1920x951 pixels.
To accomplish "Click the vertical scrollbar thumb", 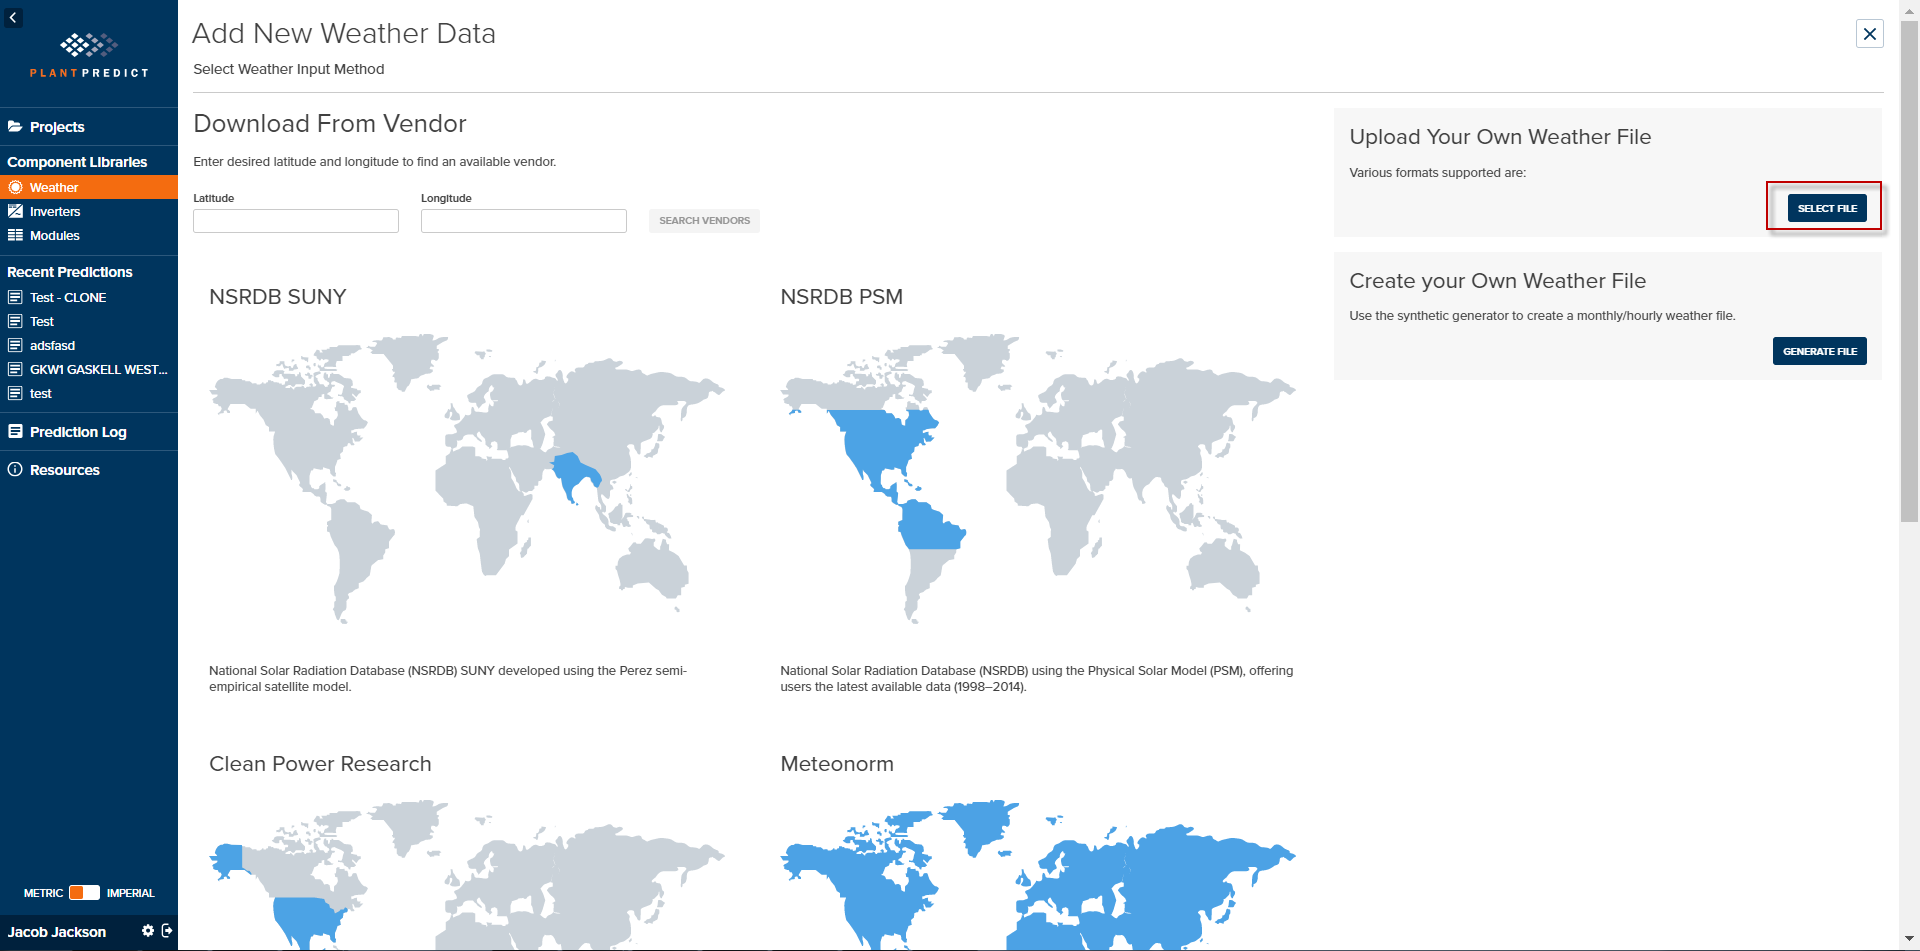I will click(1909, 270).
